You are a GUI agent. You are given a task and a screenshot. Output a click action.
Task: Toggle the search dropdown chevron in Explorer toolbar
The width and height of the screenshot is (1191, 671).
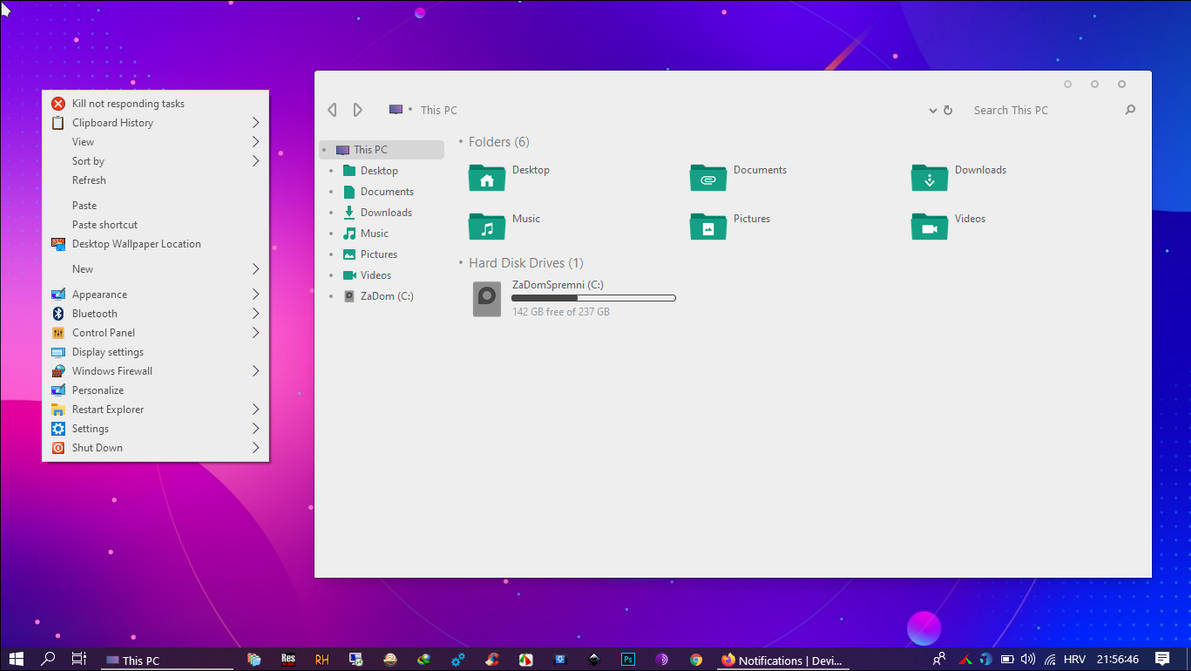[933, 110]
